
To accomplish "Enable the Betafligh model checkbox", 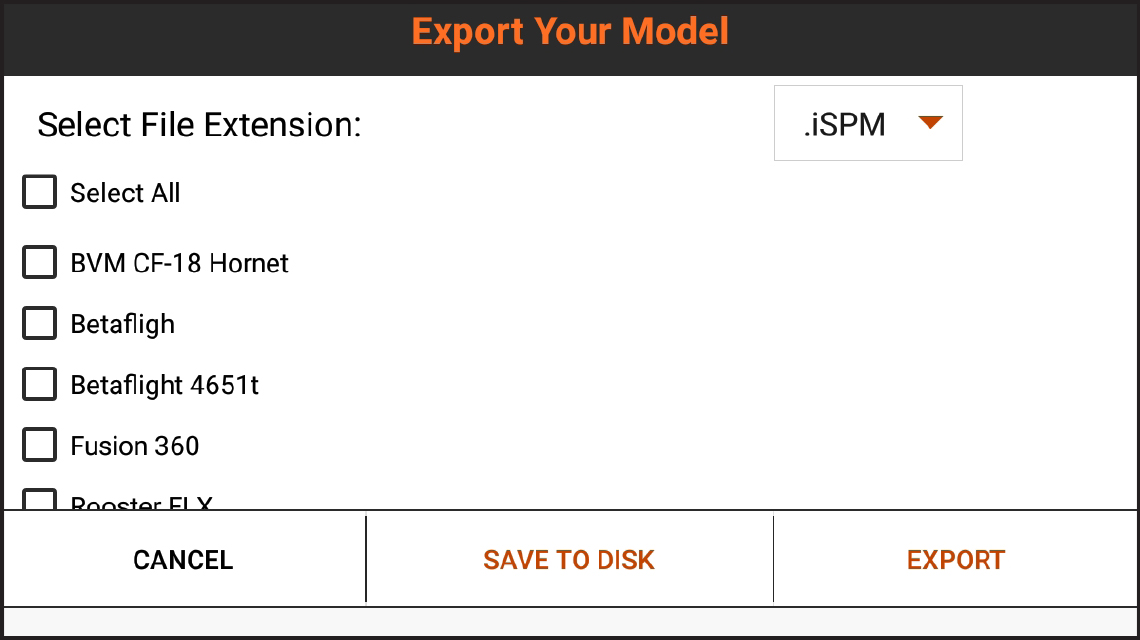I will 40,324.
